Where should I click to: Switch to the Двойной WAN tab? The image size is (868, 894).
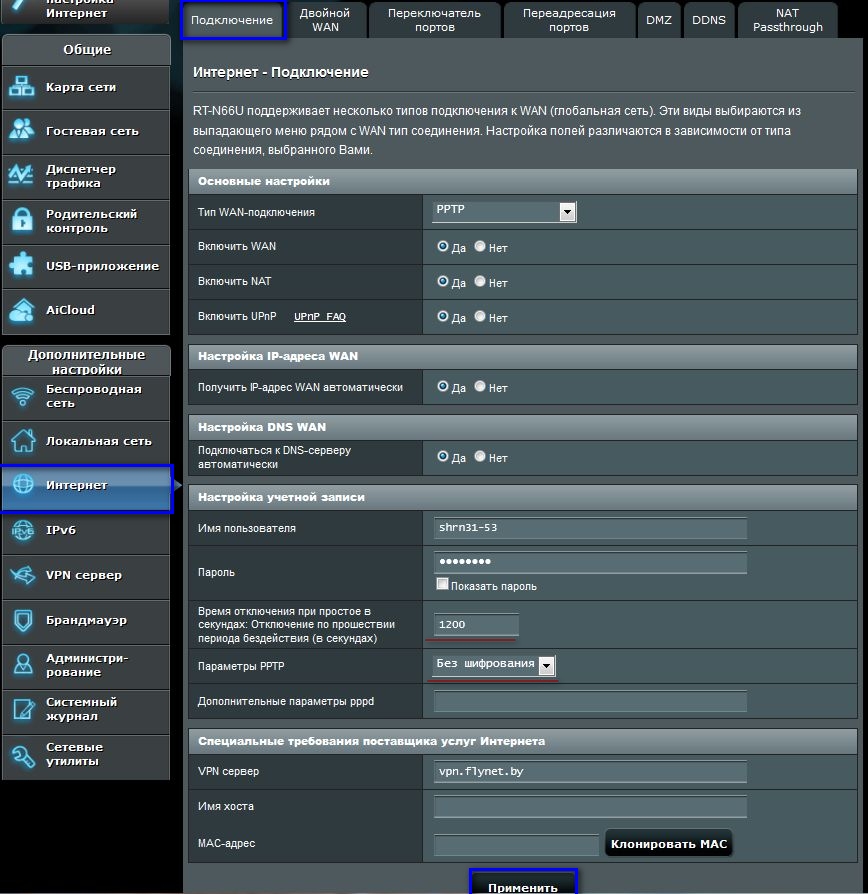click(x=325, y=20)
